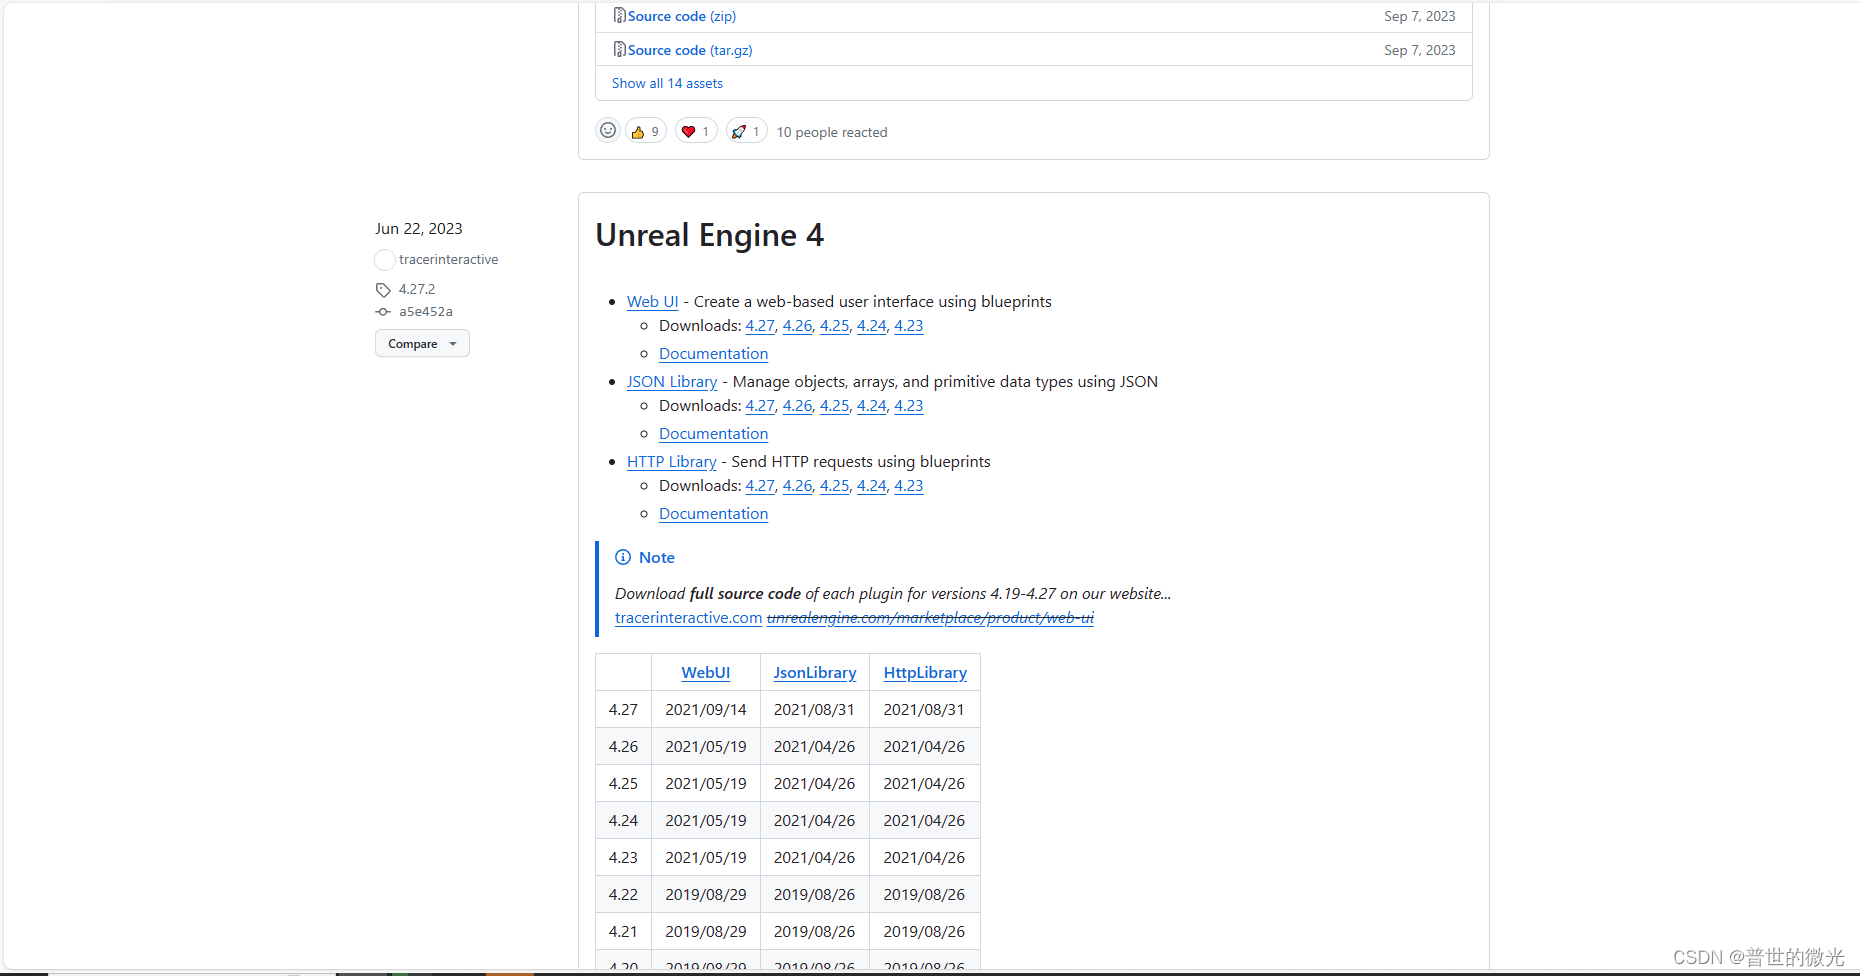Download Web UI version 4.27
1860x976 pixels.
pyautogui.click(x=760, y=325)
